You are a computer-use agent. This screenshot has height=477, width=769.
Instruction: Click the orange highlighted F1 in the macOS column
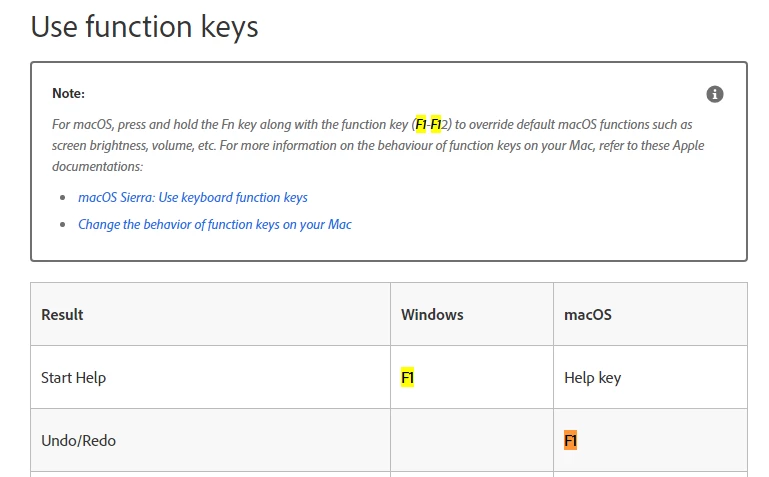pyautogui.click(x=570, y=440)
